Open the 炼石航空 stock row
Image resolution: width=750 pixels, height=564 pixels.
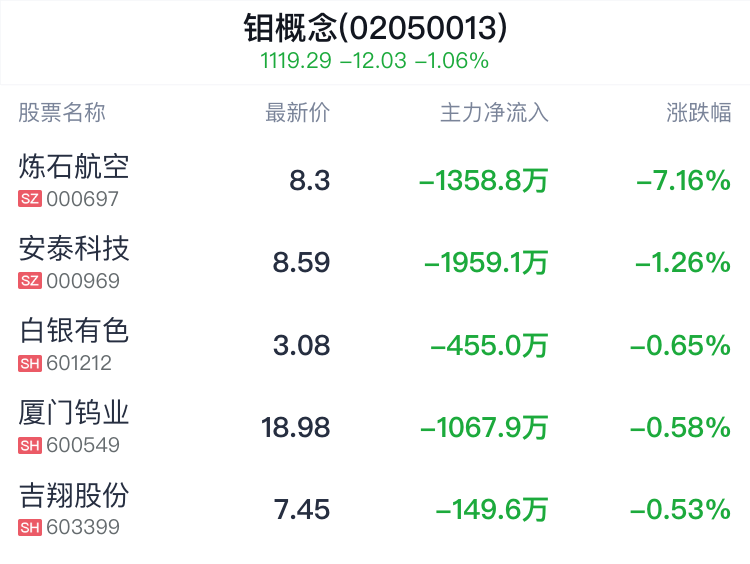(375, 180)
